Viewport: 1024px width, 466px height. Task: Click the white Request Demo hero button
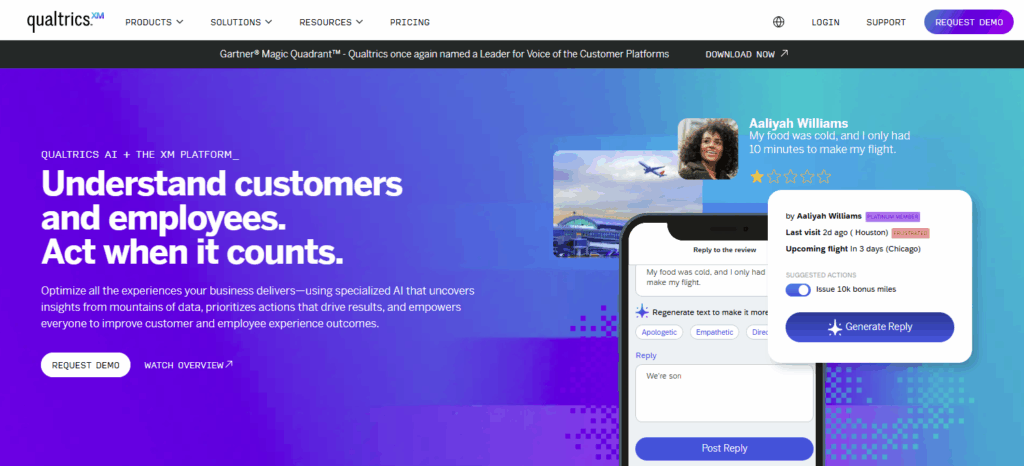86,365
